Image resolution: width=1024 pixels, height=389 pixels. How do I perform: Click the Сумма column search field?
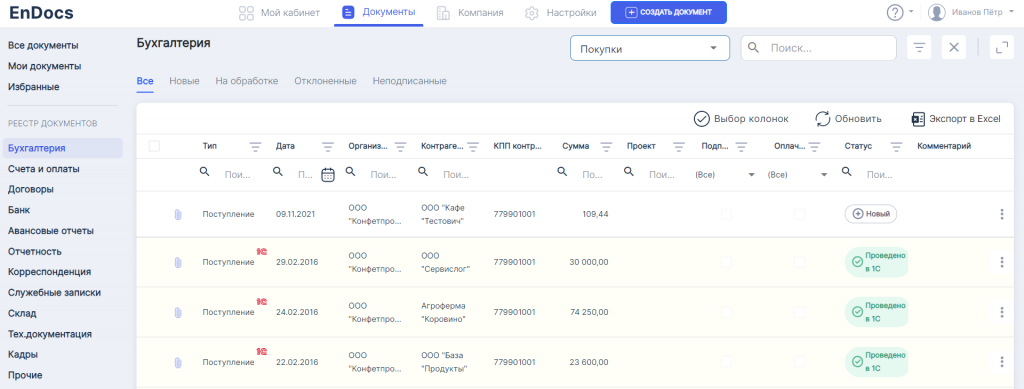584,175
